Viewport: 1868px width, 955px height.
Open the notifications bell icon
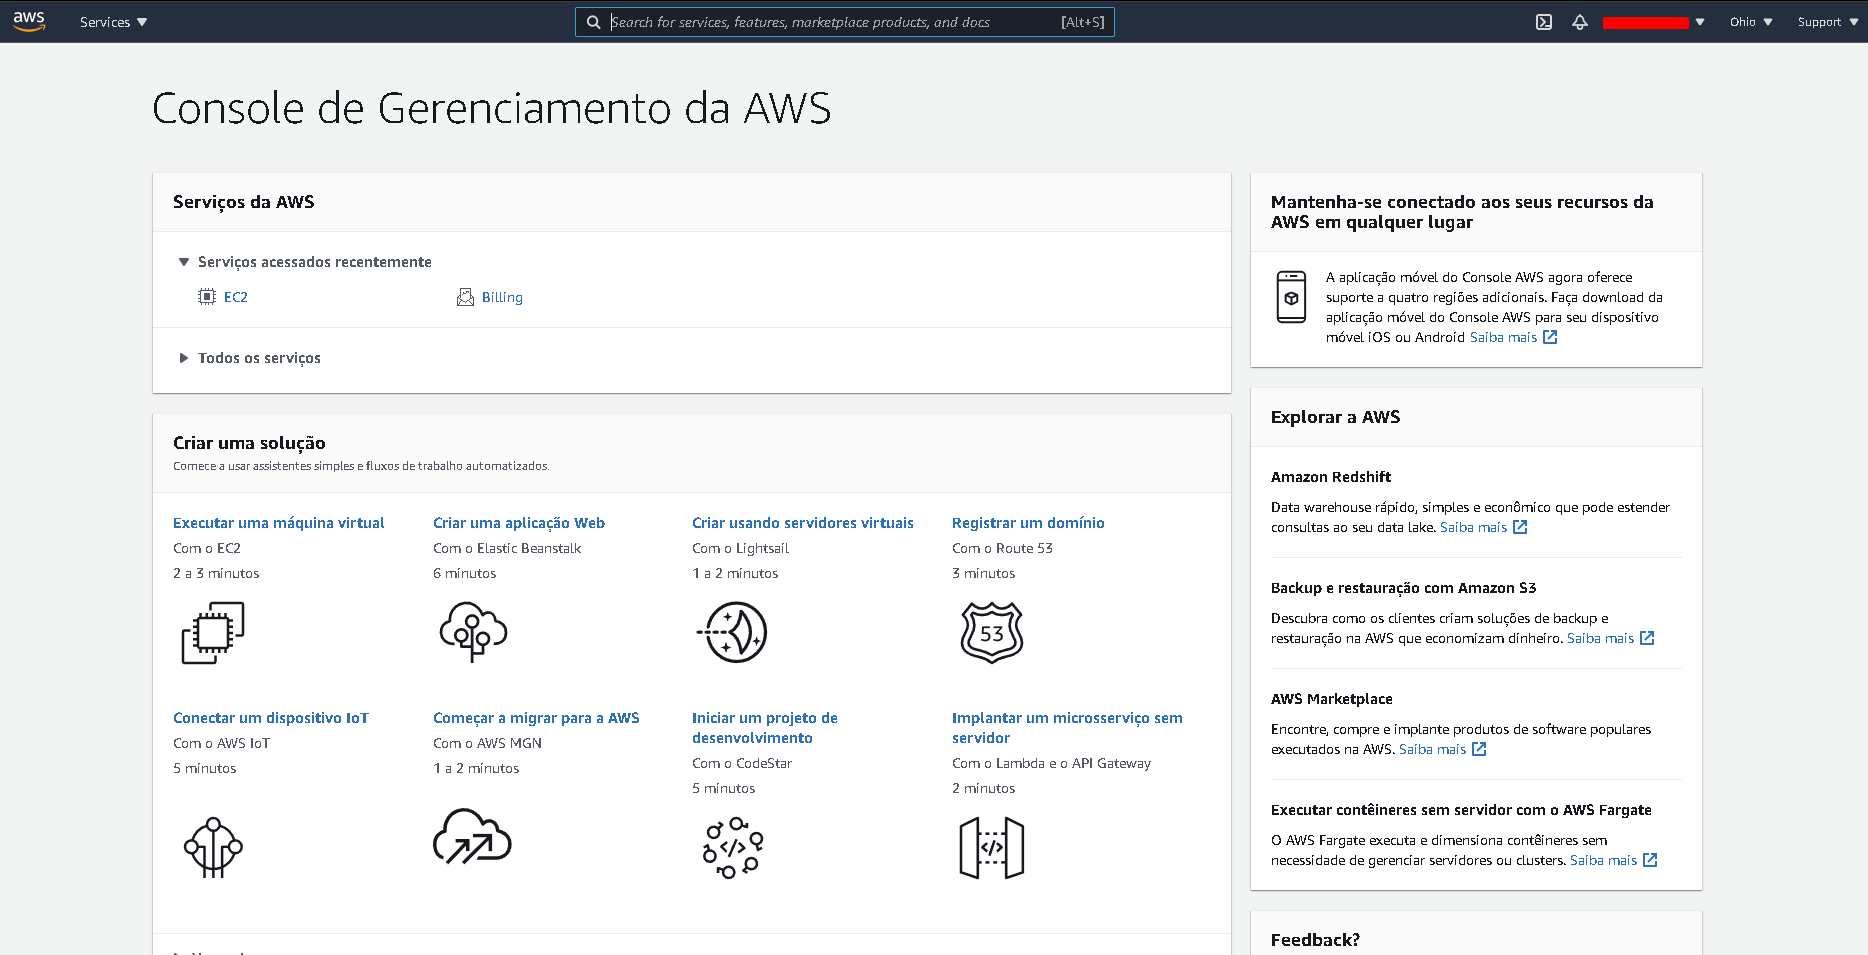pyautogui.click(x=1580, y=22)
